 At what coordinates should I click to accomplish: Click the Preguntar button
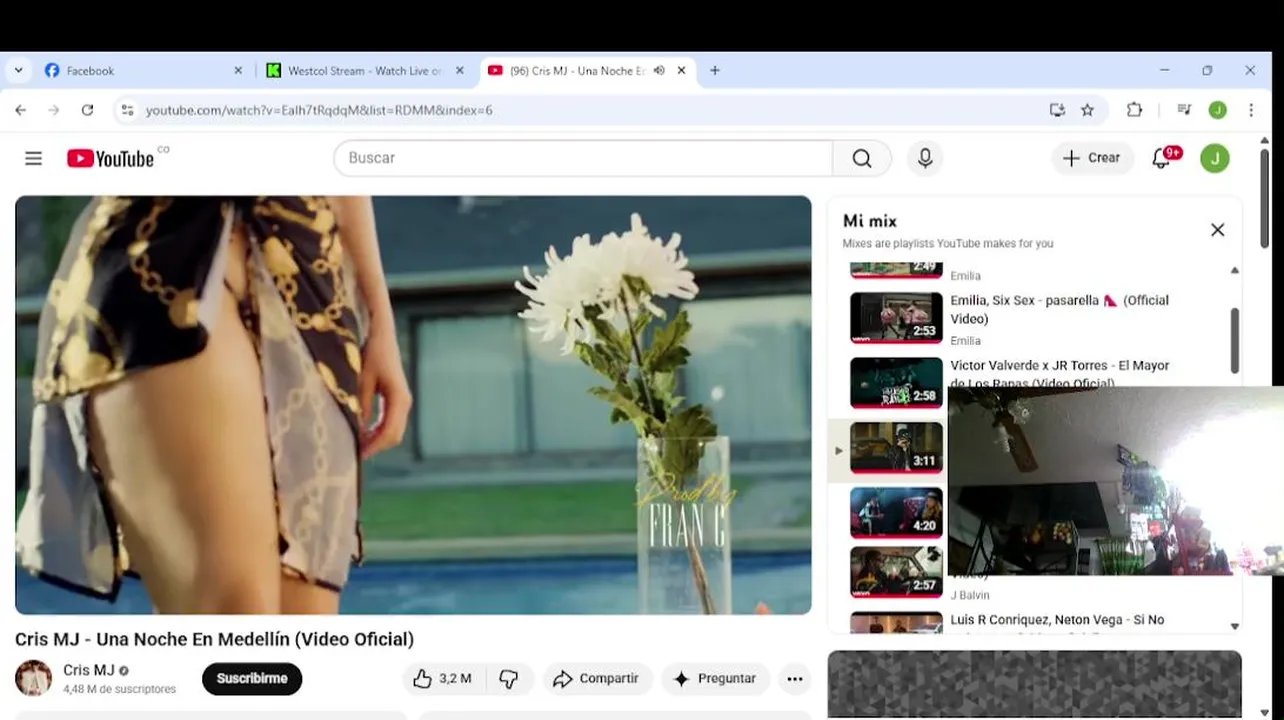715,679
